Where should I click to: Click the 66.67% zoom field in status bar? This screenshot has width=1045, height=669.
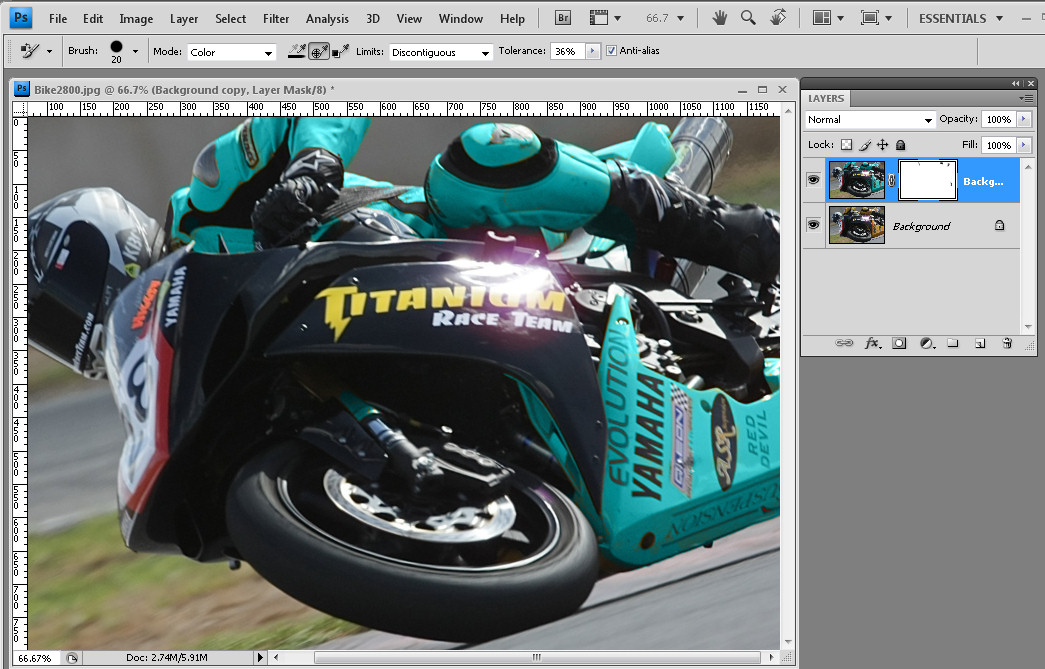(x=36, y=658)
